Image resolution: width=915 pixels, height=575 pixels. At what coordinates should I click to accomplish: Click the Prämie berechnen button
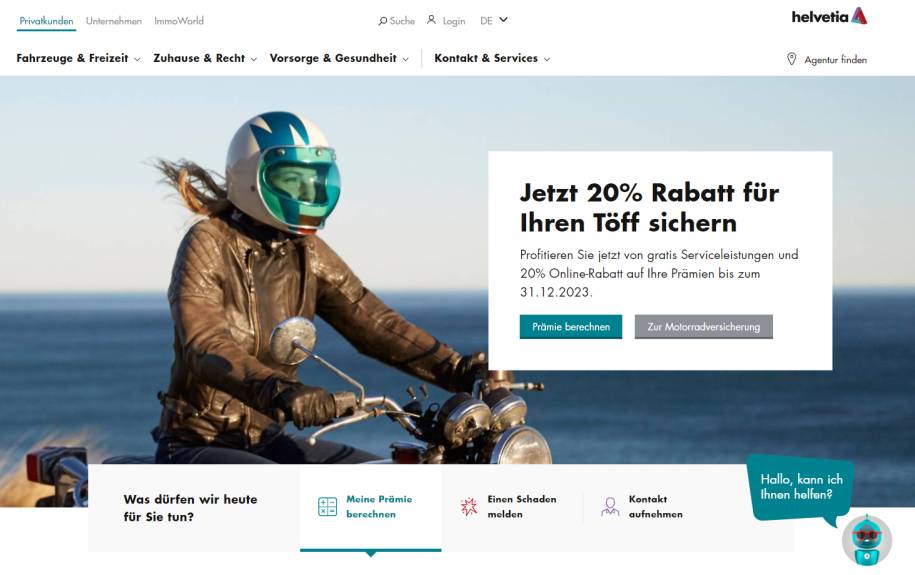(x=571, y=327)
